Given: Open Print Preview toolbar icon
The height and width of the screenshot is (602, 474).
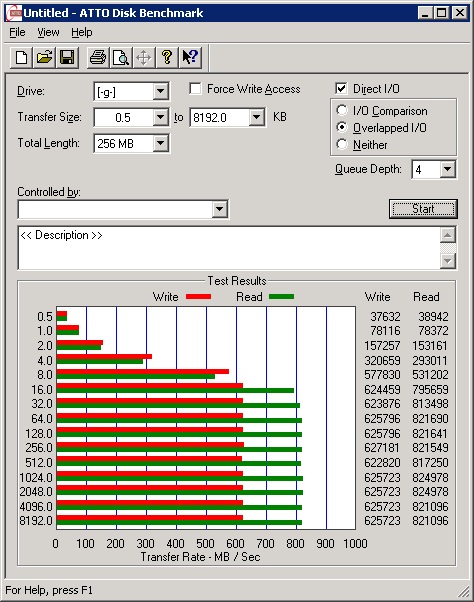Looking at the screenshot, I should tap(121, 58).
